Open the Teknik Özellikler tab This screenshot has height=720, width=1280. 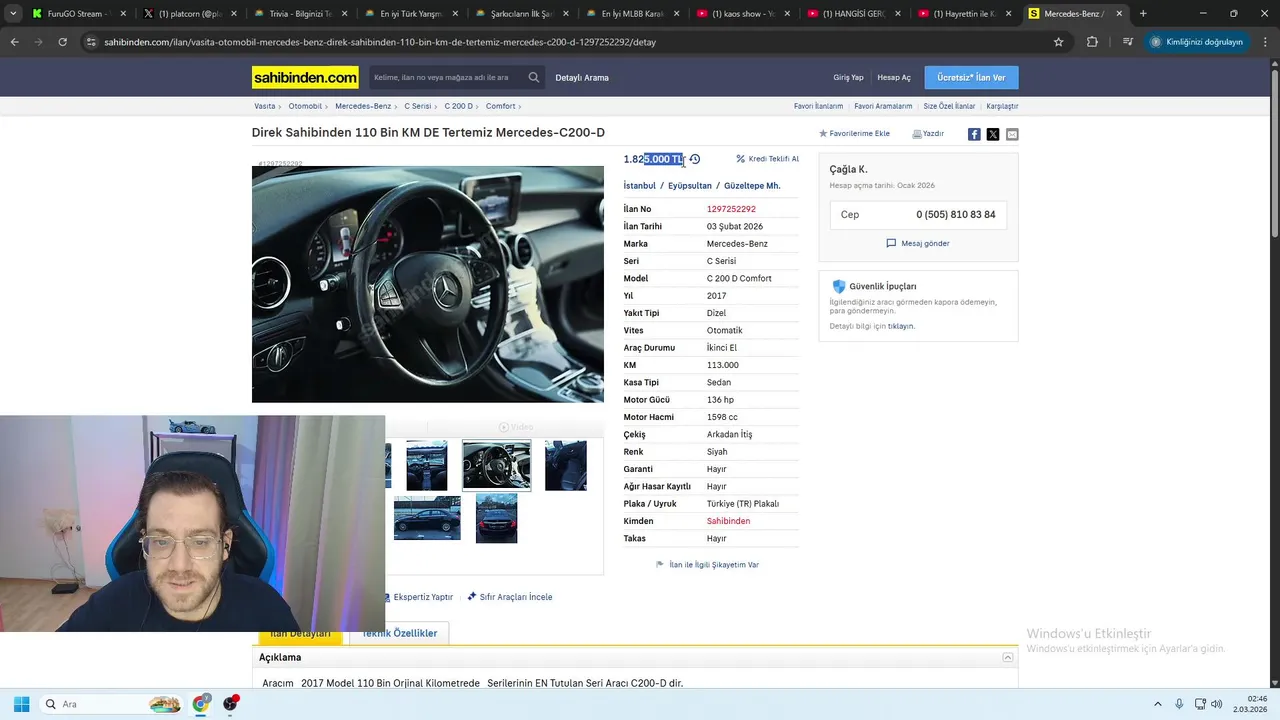pos(400,634)
